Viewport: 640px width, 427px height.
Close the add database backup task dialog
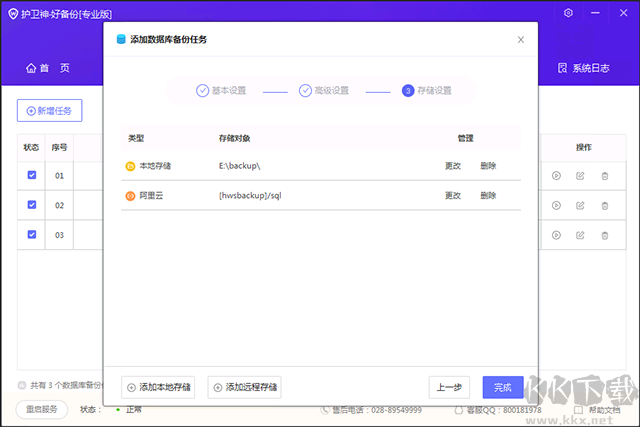click(520, 40)
